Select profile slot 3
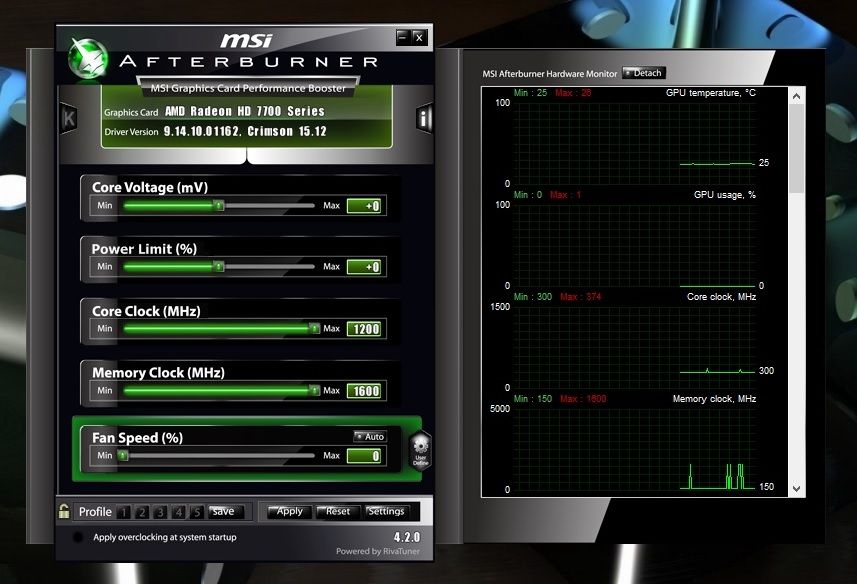Screen dimensions: 857x584 160,512
